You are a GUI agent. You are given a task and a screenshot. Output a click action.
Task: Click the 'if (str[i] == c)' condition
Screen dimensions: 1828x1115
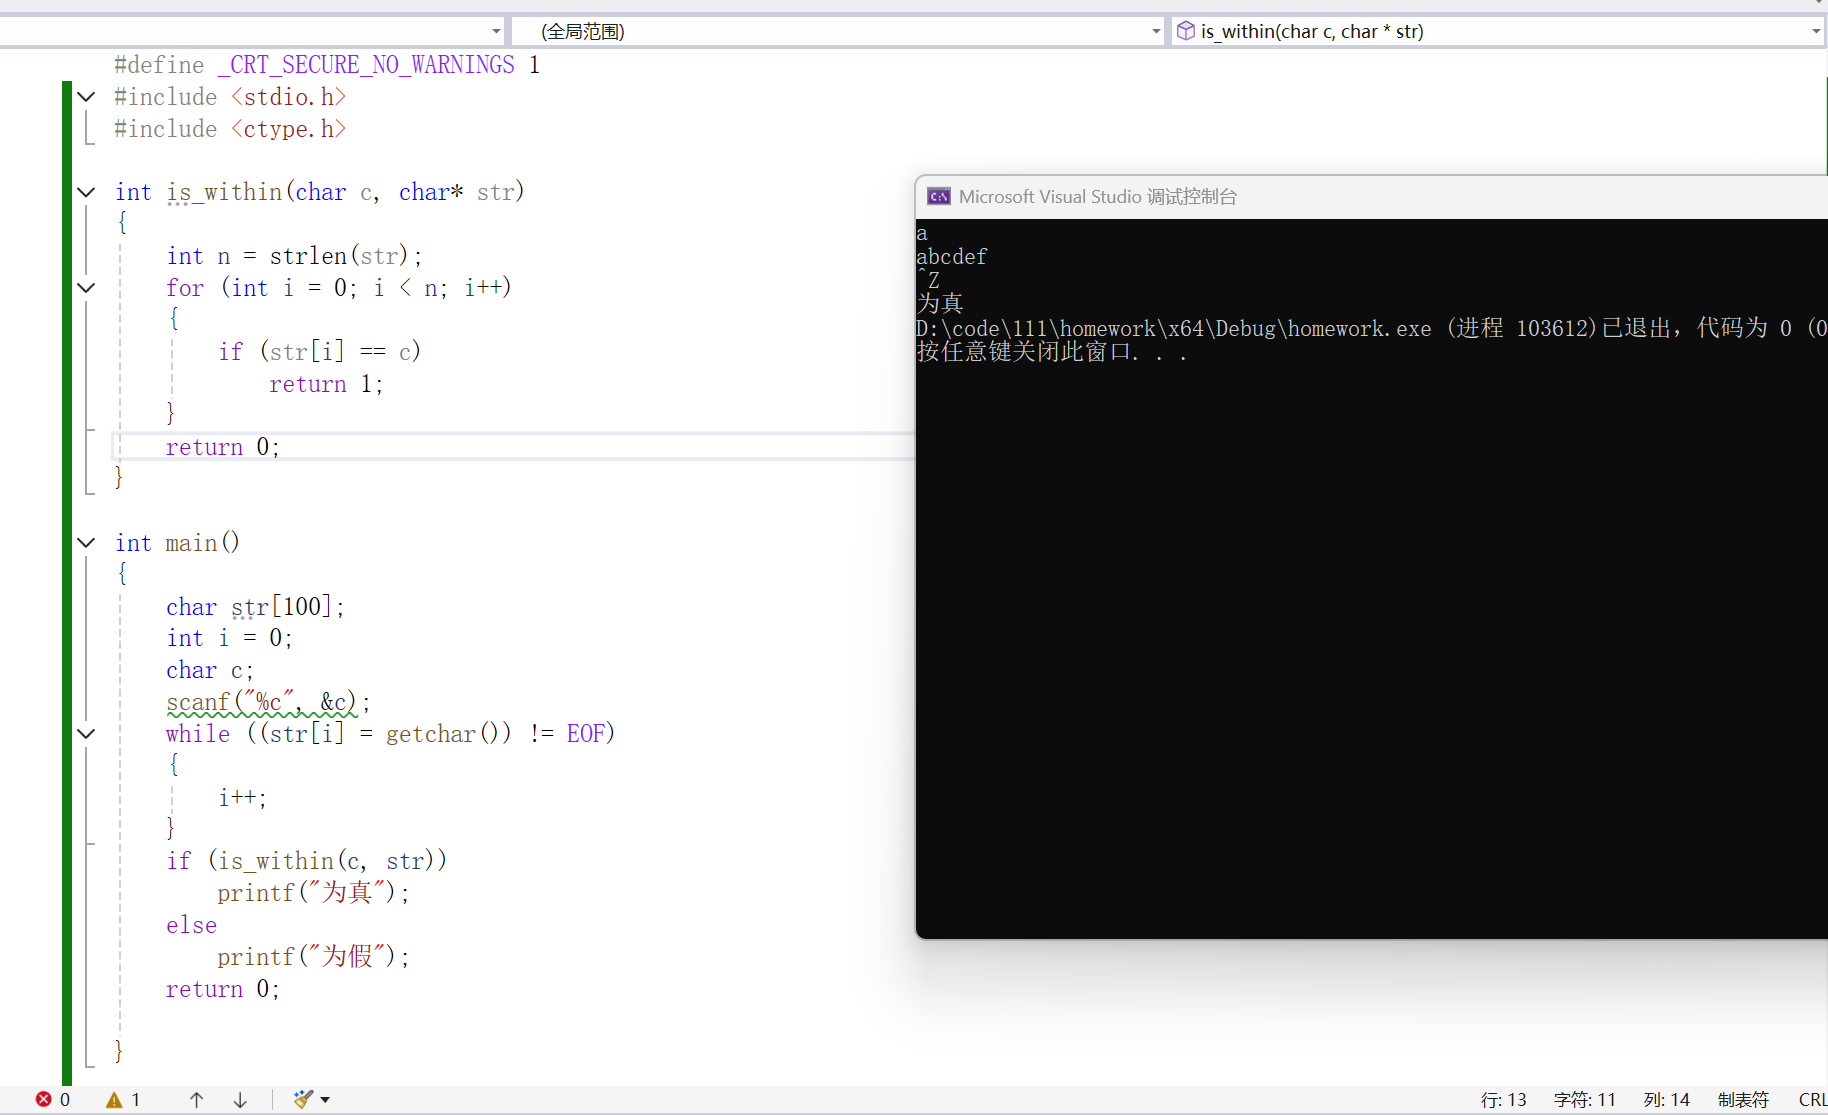click(319, 352)
